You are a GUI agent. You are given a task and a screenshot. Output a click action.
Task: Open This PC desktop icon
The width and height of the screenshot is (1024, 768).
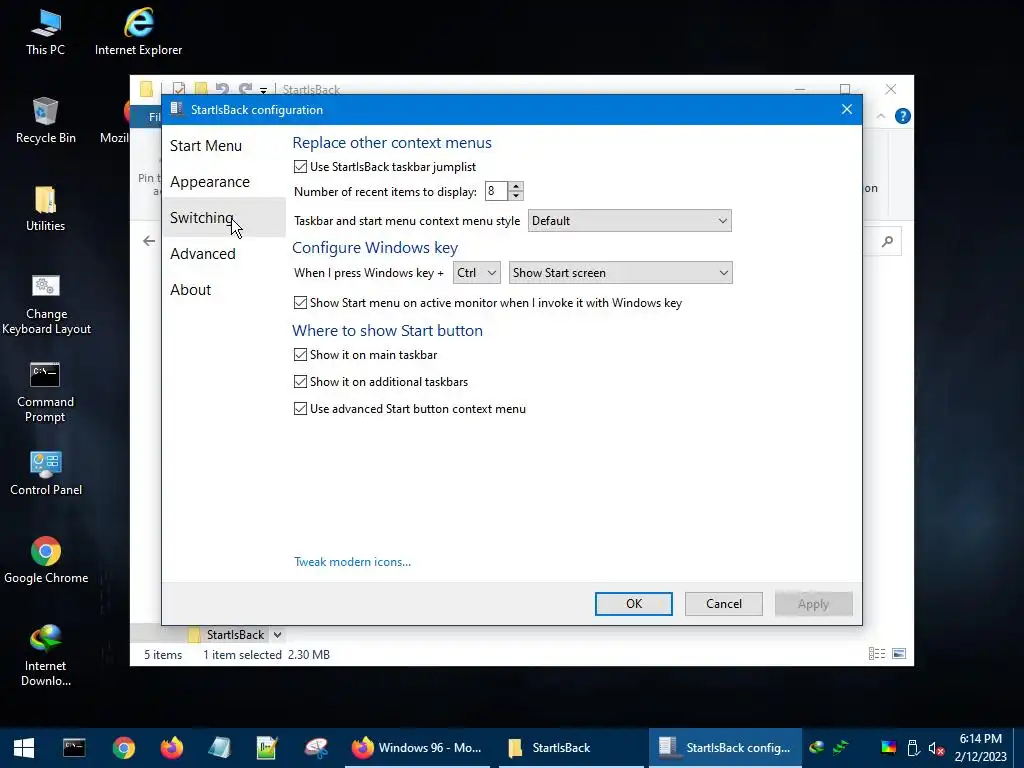tap(46, 31)
